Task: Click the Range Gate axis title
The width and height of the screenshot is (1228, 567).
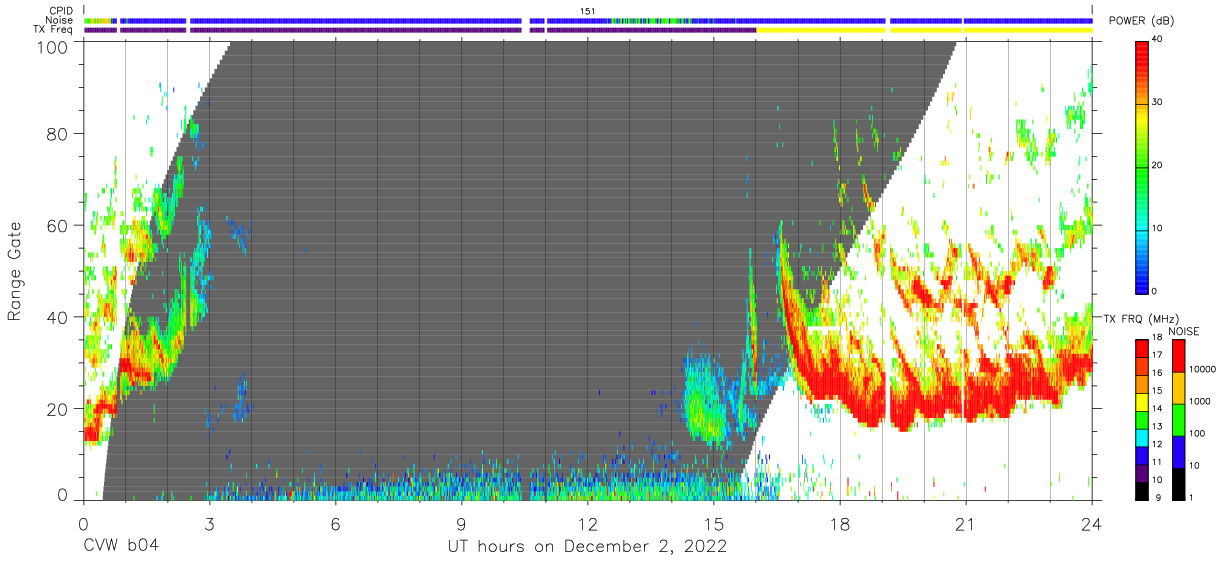Action: tap(15, 272)
